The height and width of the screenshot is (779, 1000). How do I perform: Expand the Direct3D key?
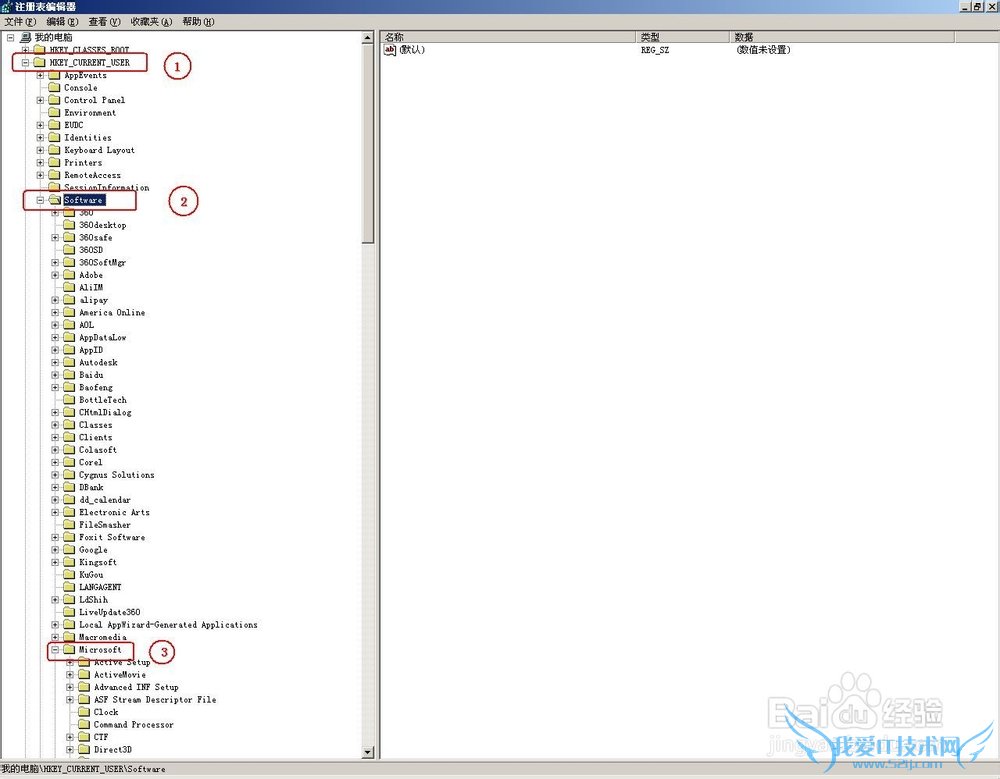click(x=70, y=750)
